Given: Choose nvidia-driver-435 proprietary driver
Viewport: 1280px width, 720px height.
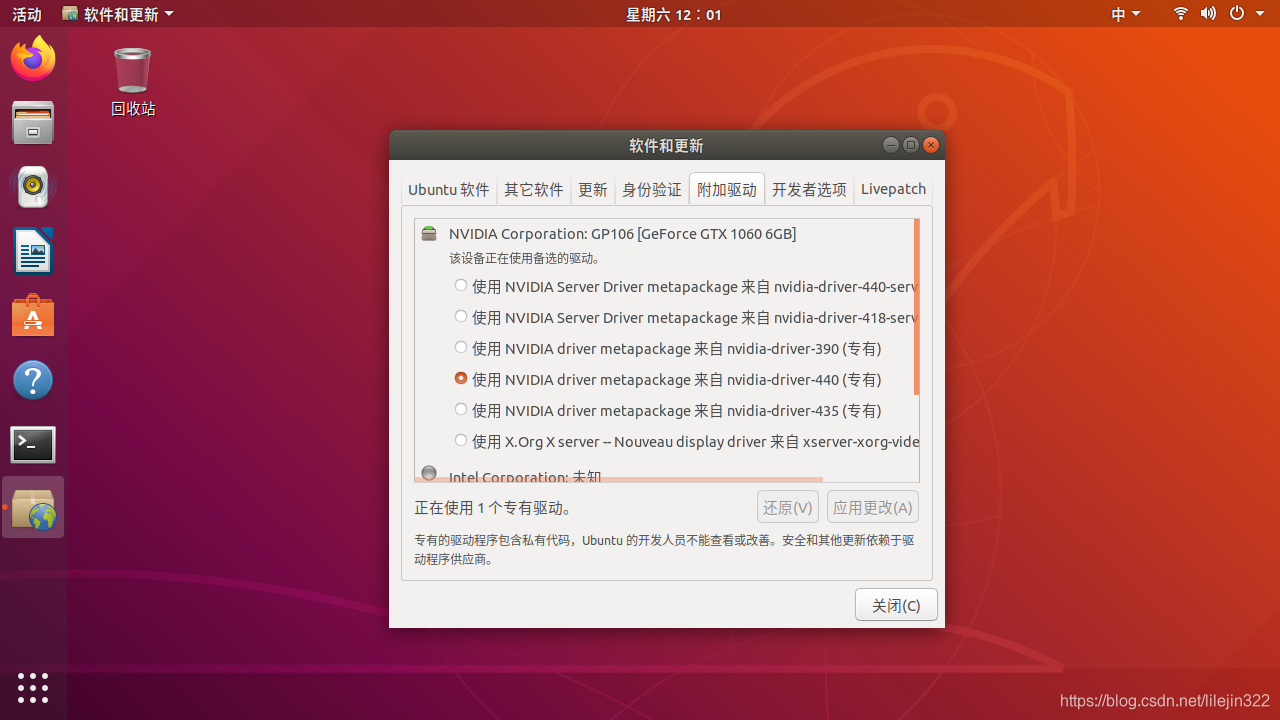Looking at the screenshot, I should click(667, 410).
